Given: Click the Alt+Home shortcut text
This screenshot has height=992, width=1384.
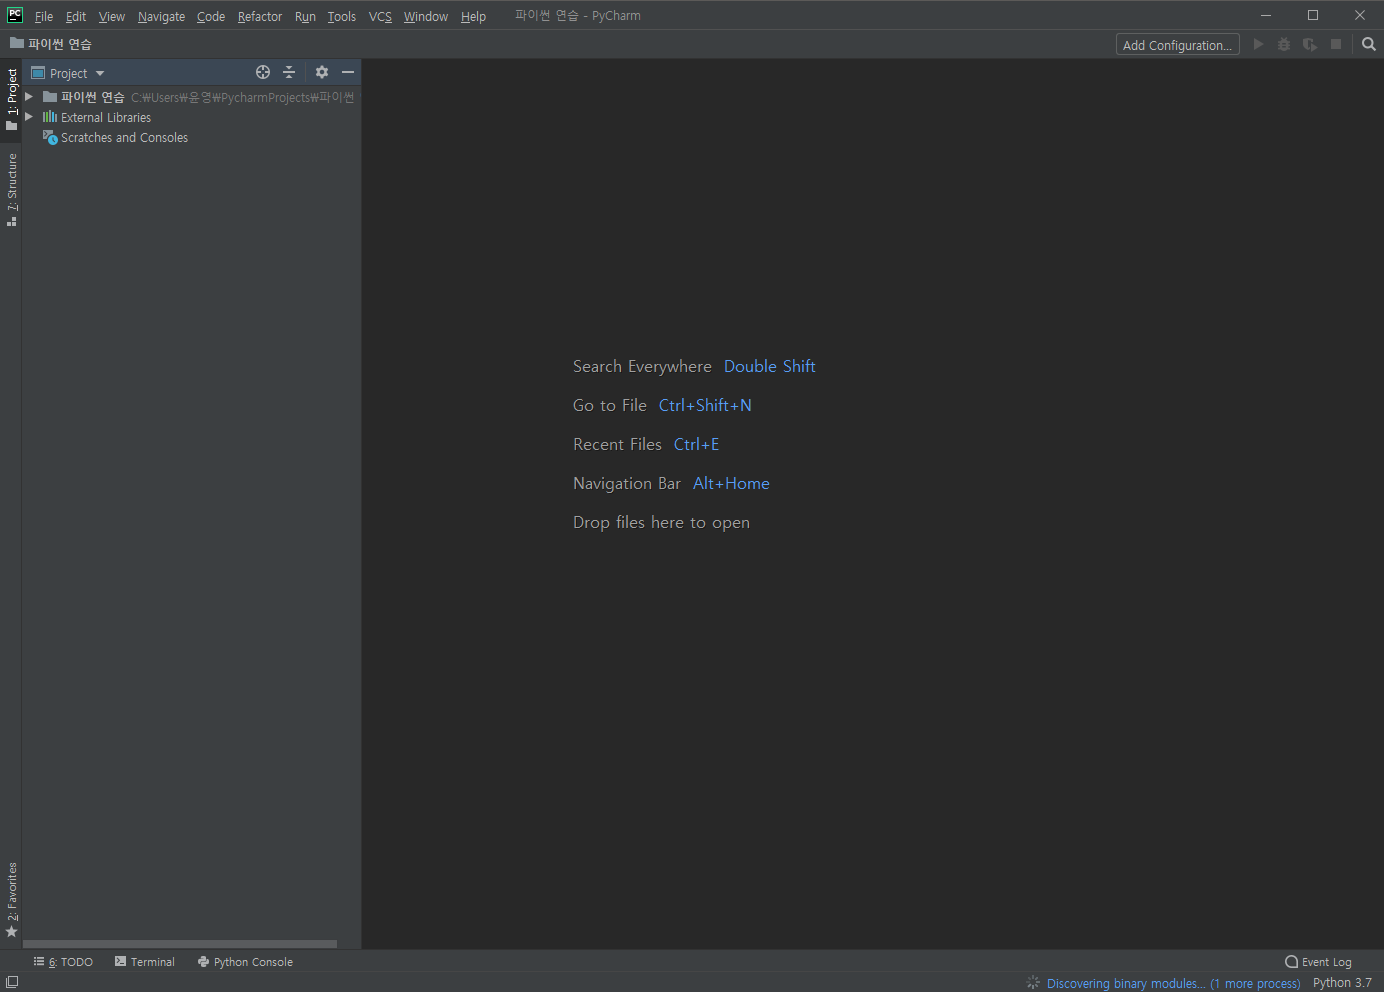Looking at the screenshot, I should coord(731,483).
